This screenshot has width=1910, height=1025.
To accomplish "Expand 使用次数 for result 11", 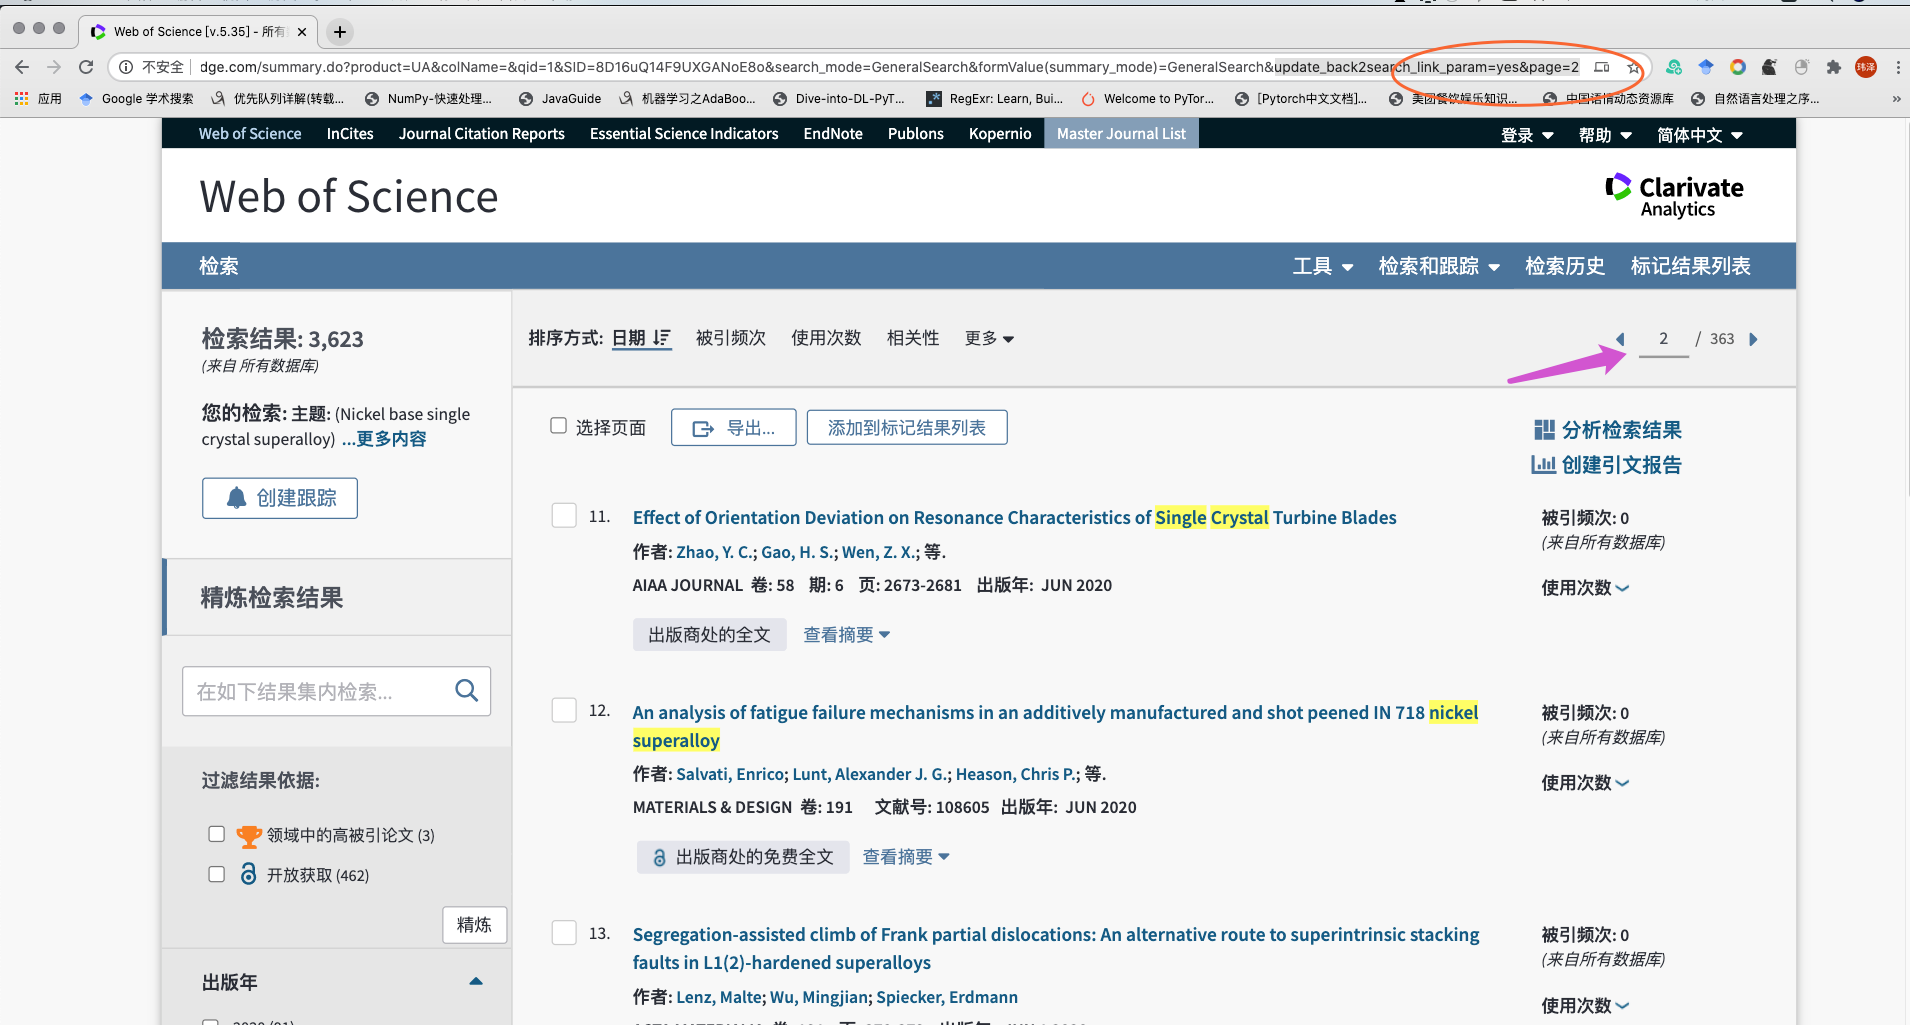I will click(x=1585, y=588).
